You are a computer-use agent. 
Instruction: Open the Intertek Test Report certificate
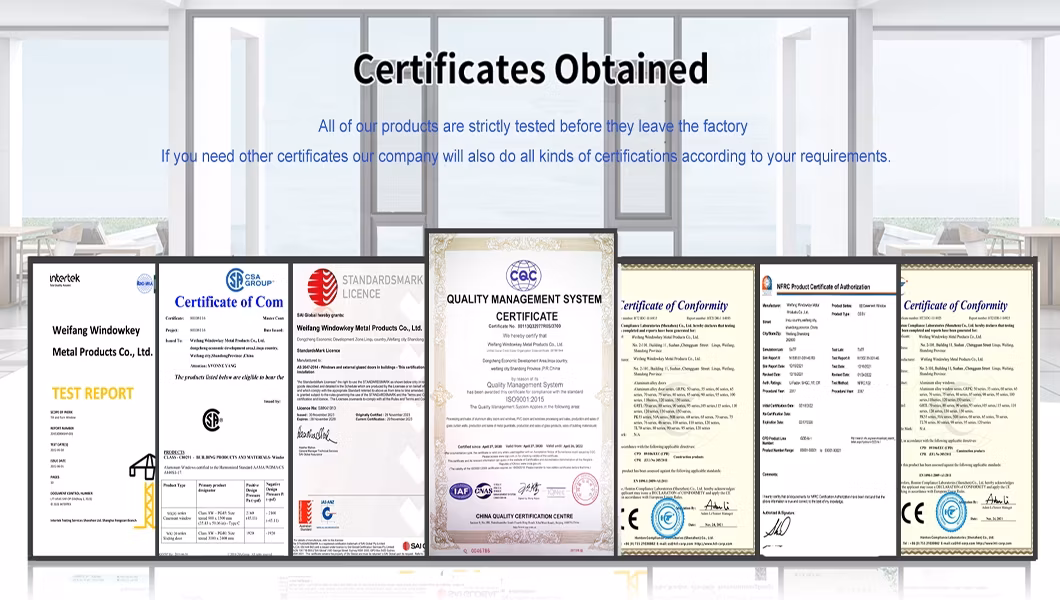click(x=94, y=409)
